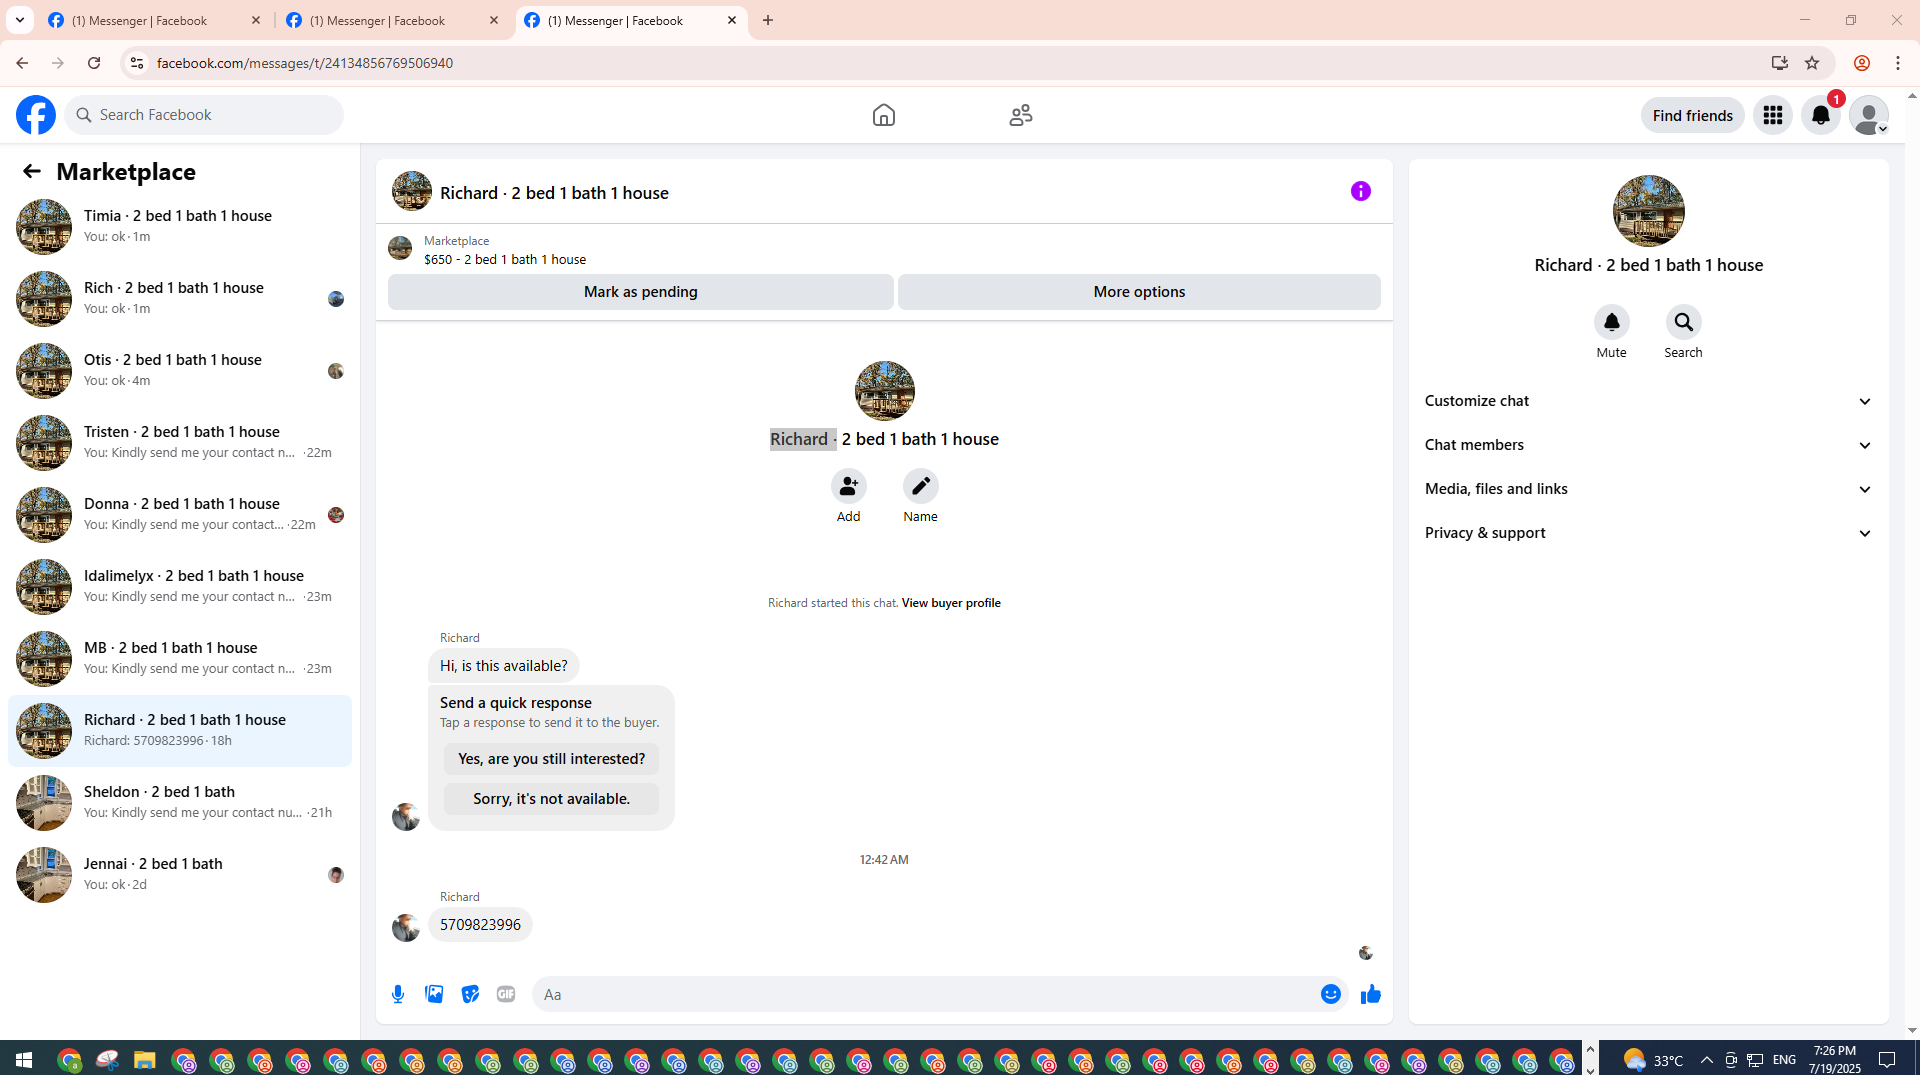The image size is (1920, 1075).
Task: Open conversation information purple icon
Action: coord(1360,191)
